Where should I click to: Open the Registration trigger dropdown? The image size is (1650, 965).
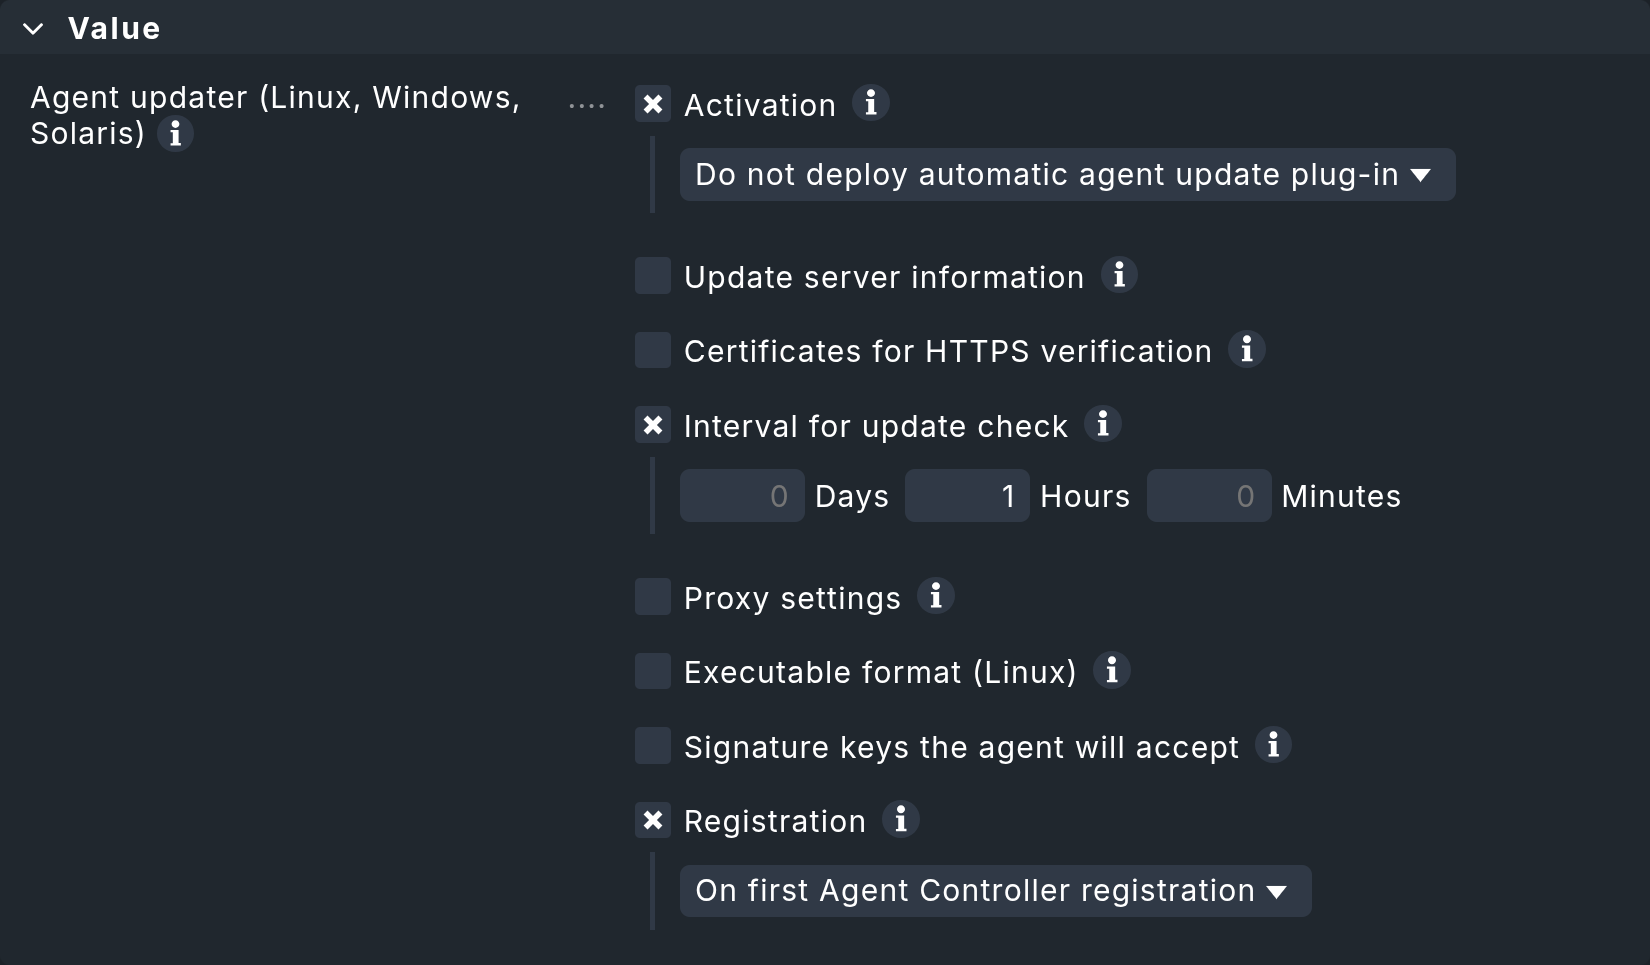[994, 891]
